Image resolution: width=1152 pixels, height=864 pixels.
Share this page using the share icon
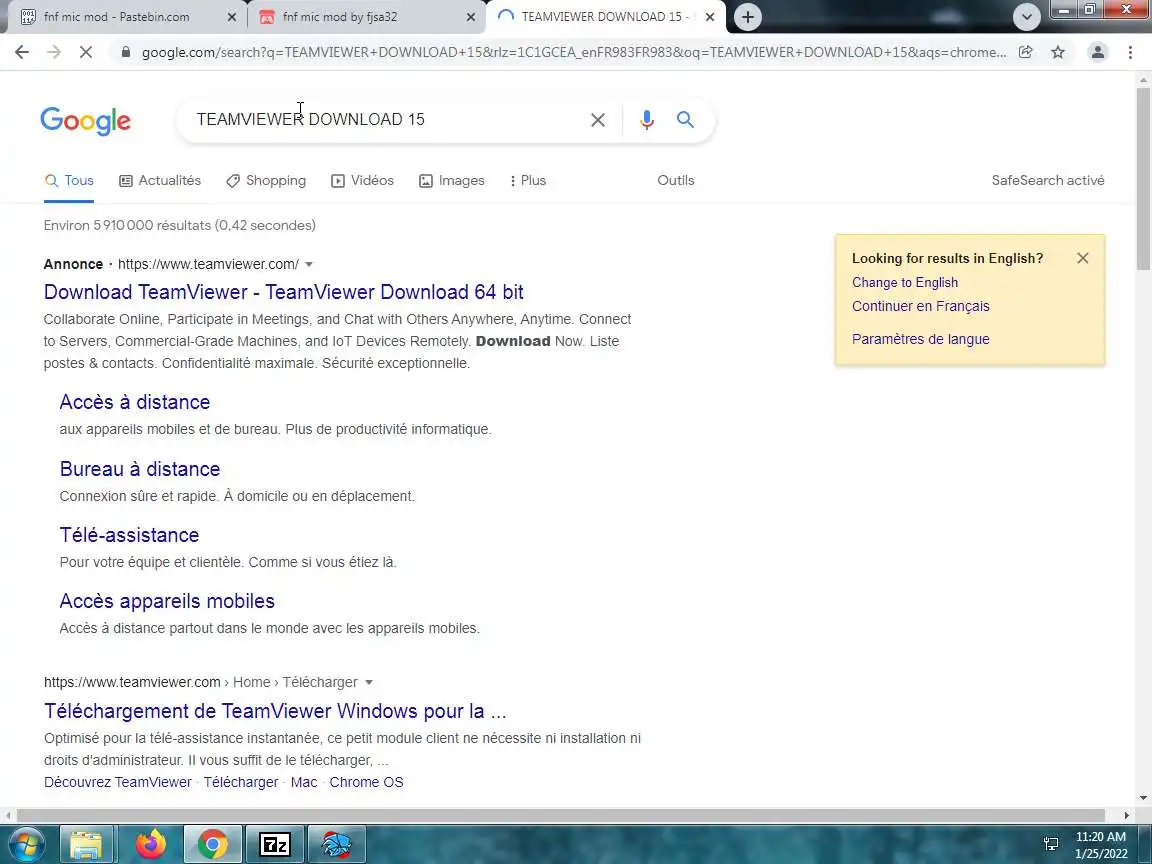click(1026, 52)
